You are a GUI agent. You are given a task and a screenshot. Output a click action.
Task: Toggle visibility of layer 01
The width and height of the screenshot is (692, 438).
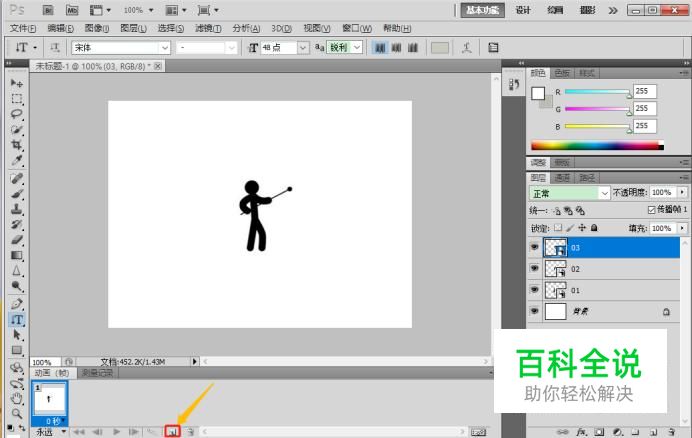[534, 290]
